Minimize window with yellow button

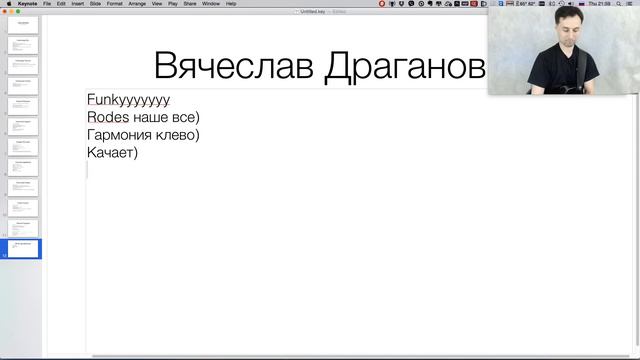click(11, 11)
